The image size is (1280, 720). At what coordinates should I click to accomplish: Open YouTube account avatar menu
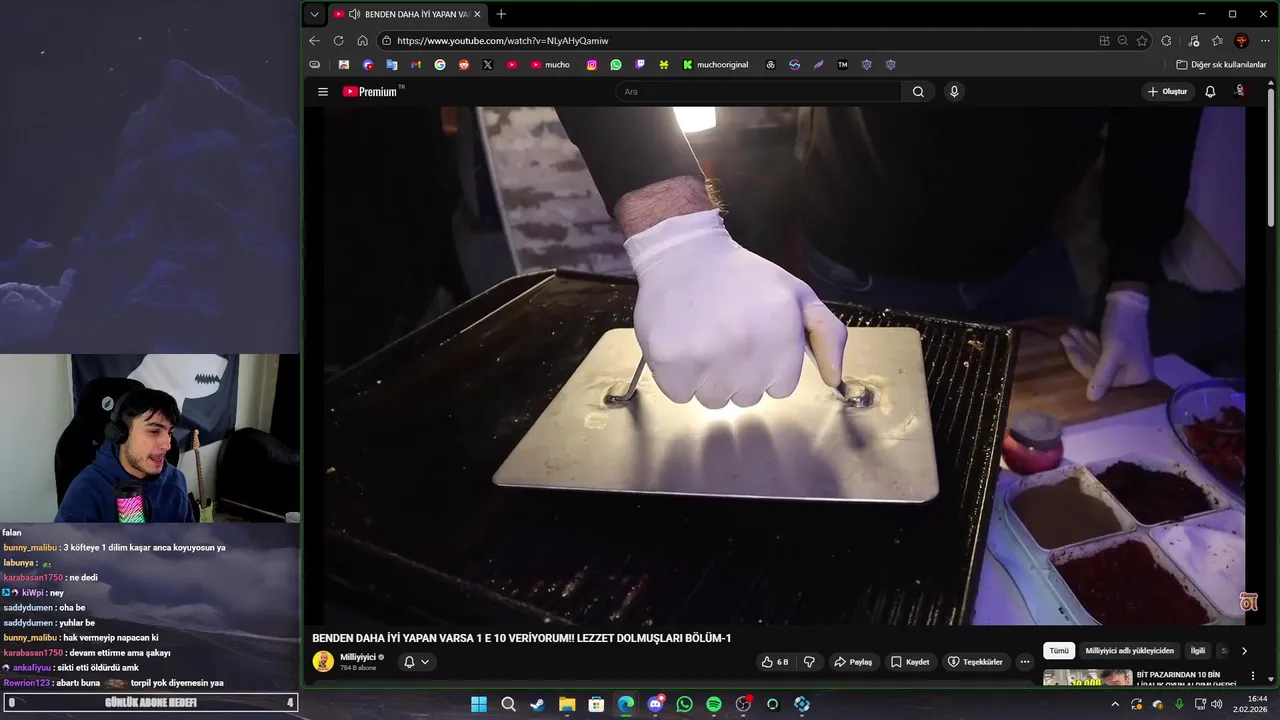pos(1241,91)
